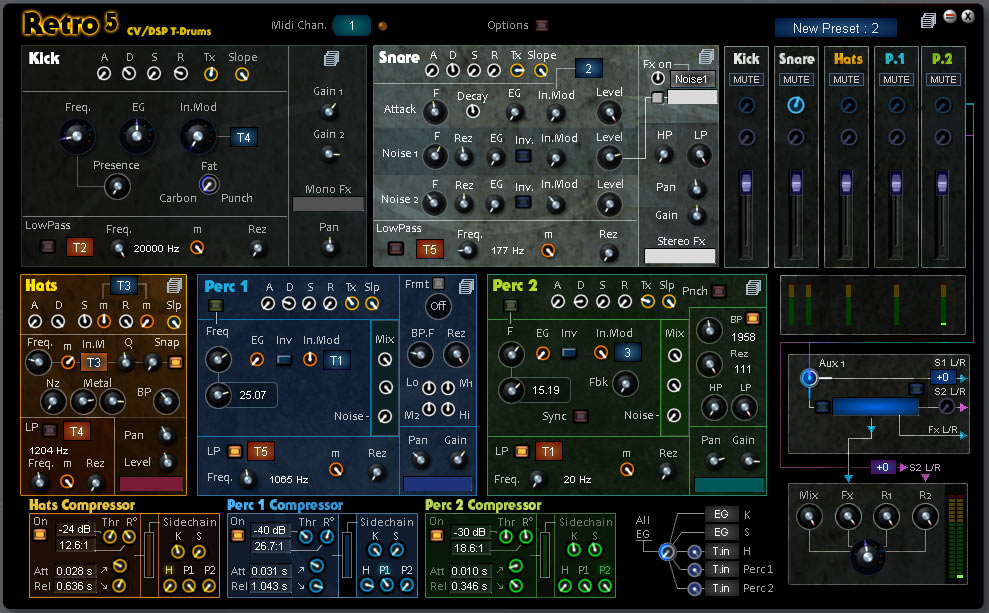Toggle the Snare LowPass on switch
This screenshot has height=613, width=989.
point(395,248)
